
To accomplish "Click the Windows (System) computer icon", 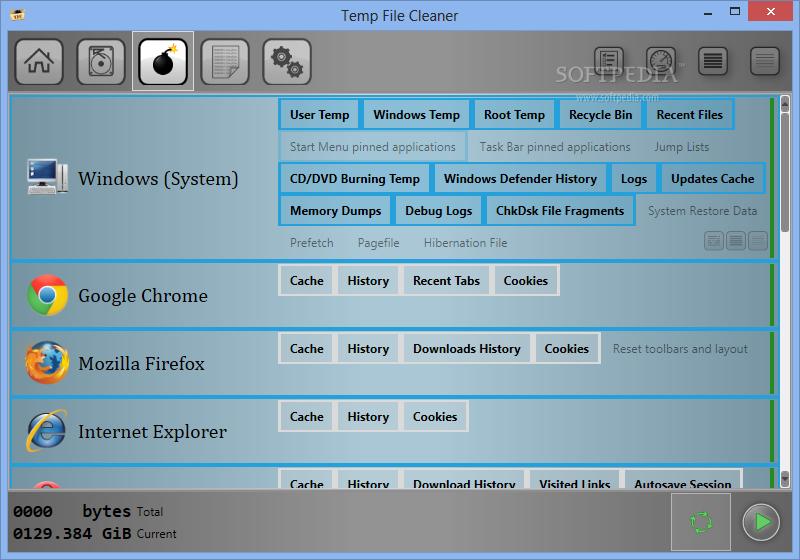I will (x=47, y=177).
